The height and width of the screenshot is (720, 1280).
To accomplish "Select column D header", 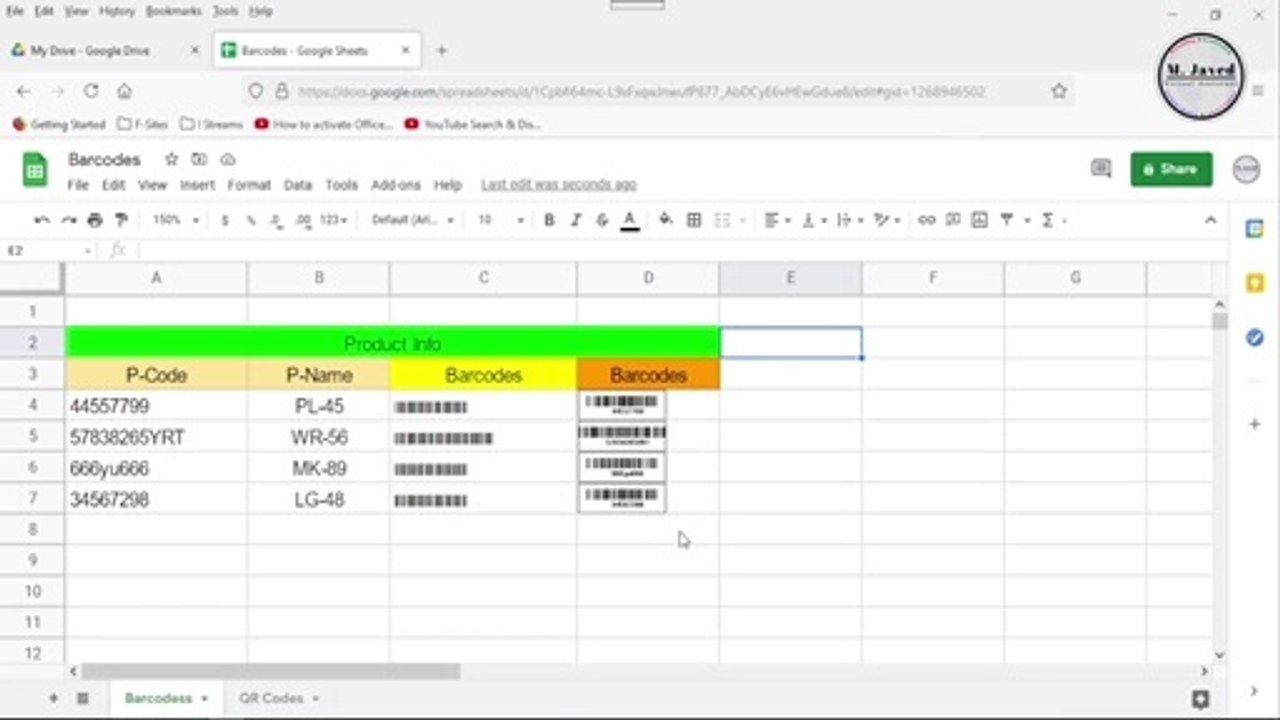I will coord(648,277).
